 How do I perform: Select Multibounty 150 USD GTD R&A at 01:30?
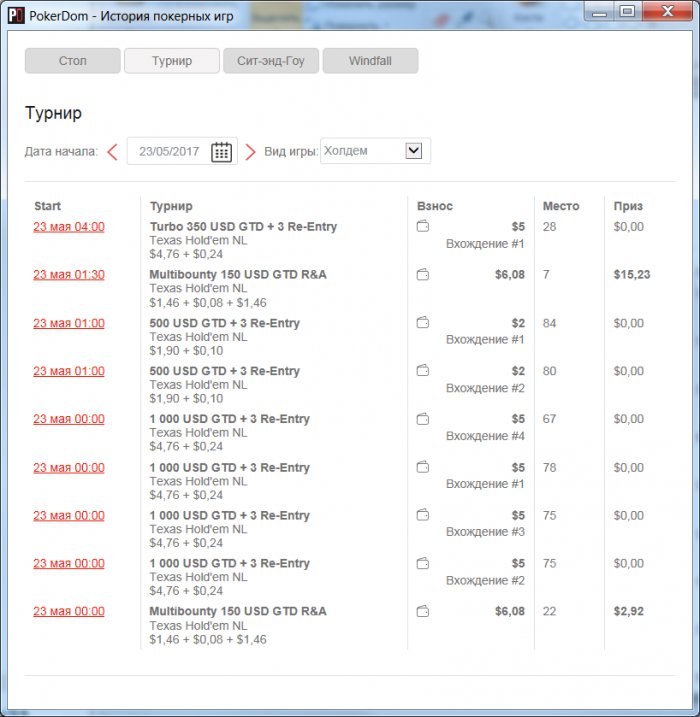238,275
